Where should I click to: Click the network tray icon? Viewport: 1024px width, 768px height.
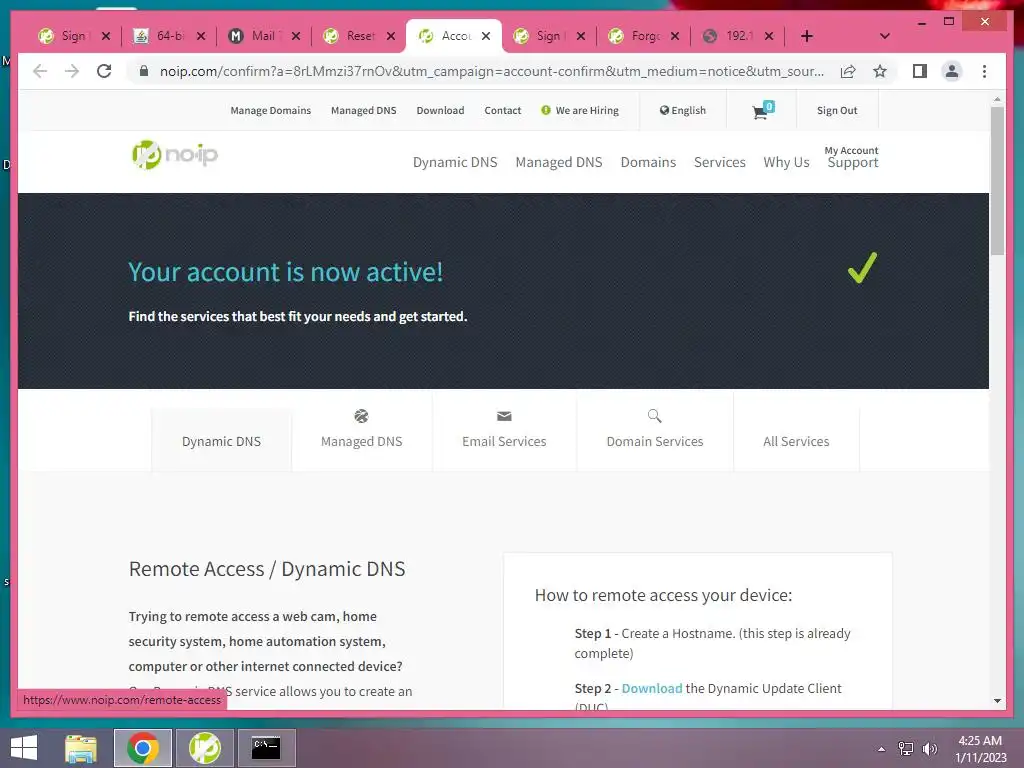point(906,749)
